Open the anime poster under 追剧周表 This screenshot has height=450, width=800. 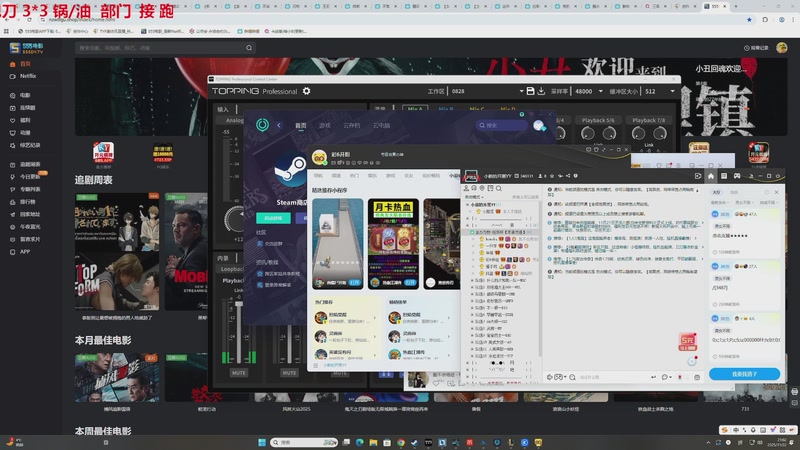(x=117, y=252)
